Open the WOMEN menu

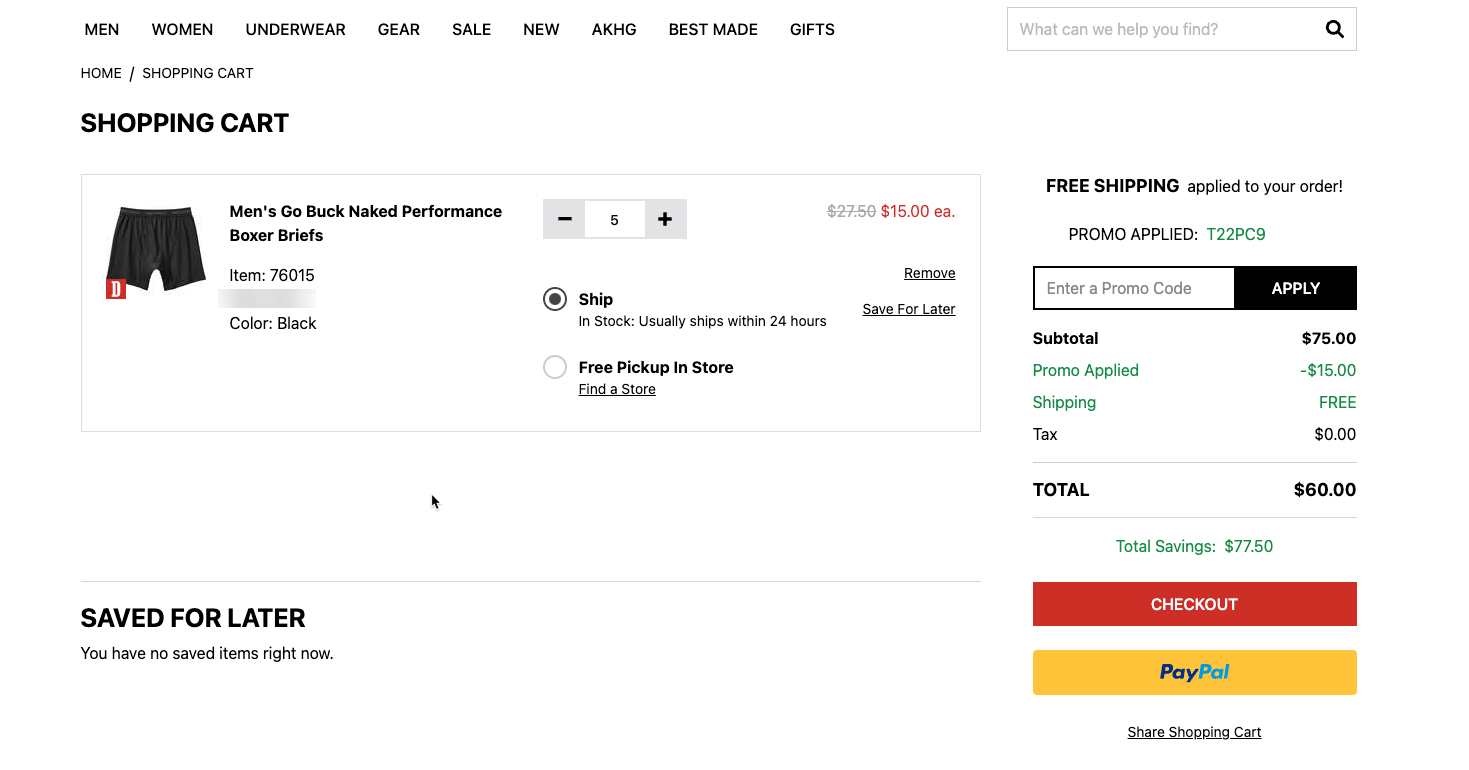click(182, 29)
